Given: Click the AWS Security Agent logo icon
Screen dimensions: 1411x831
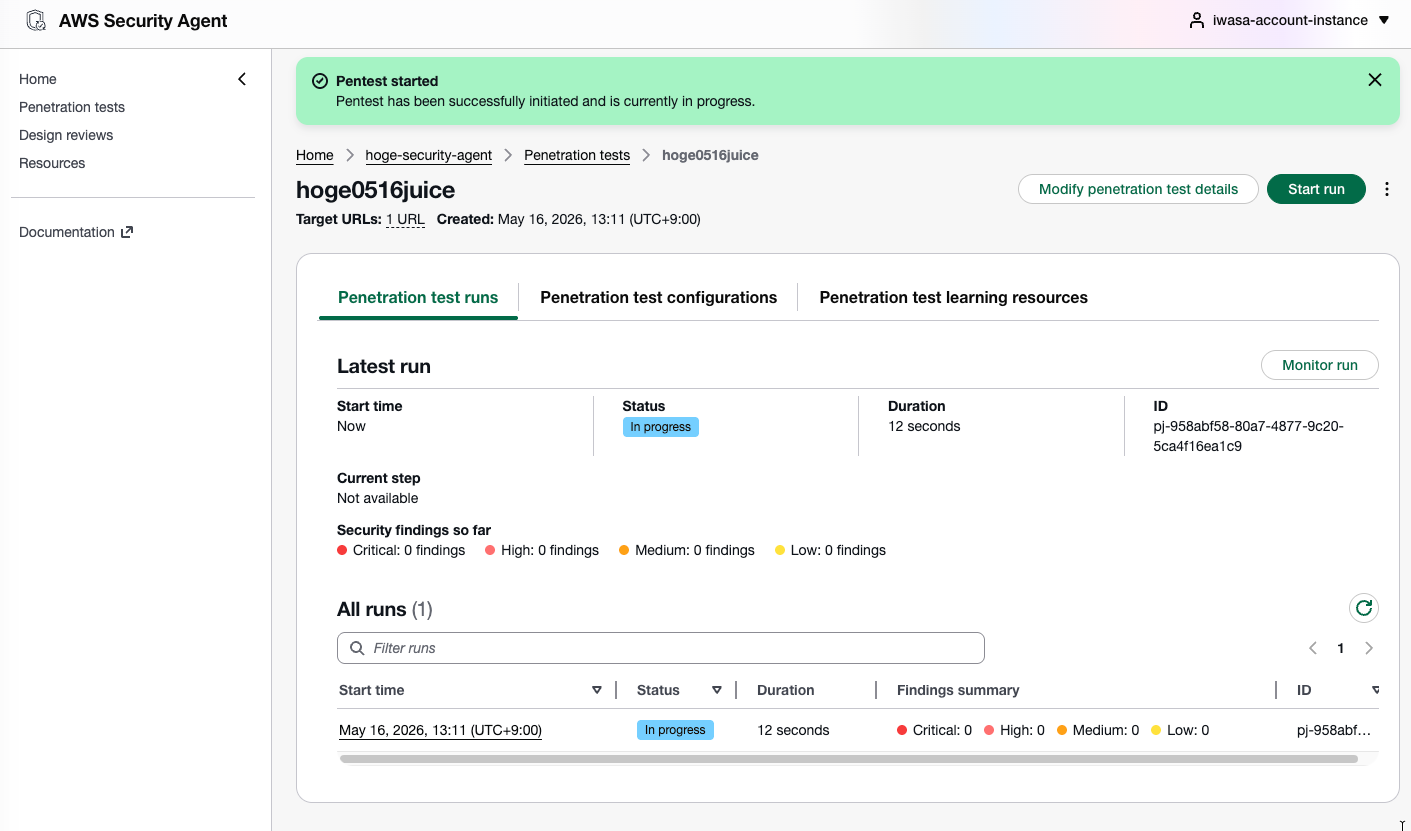Looking at the screenshot, I should coord(36,21).
